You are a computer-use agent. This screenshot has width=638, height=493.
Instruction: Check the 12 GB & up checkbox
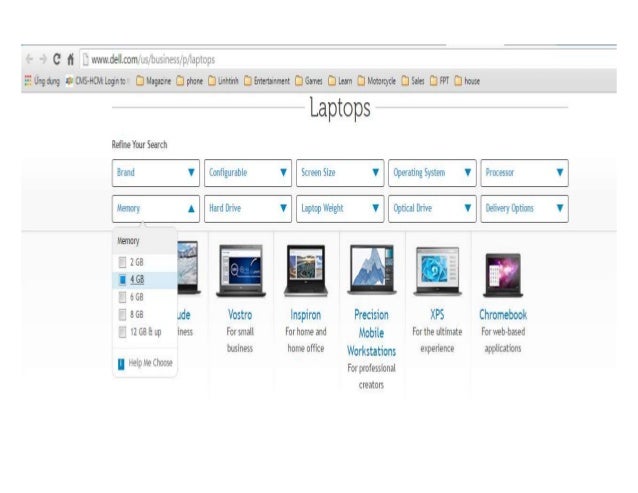(x=122, y=332)
